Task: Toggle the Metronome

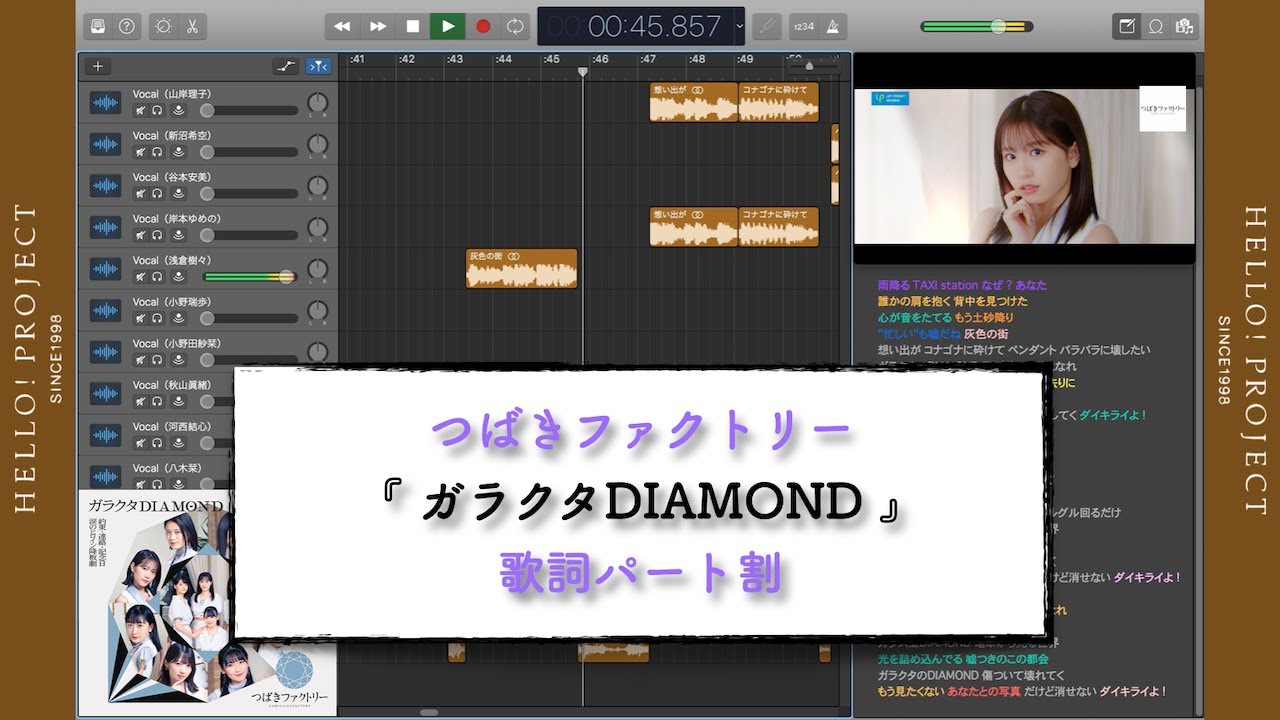Action: coord(833,26)
